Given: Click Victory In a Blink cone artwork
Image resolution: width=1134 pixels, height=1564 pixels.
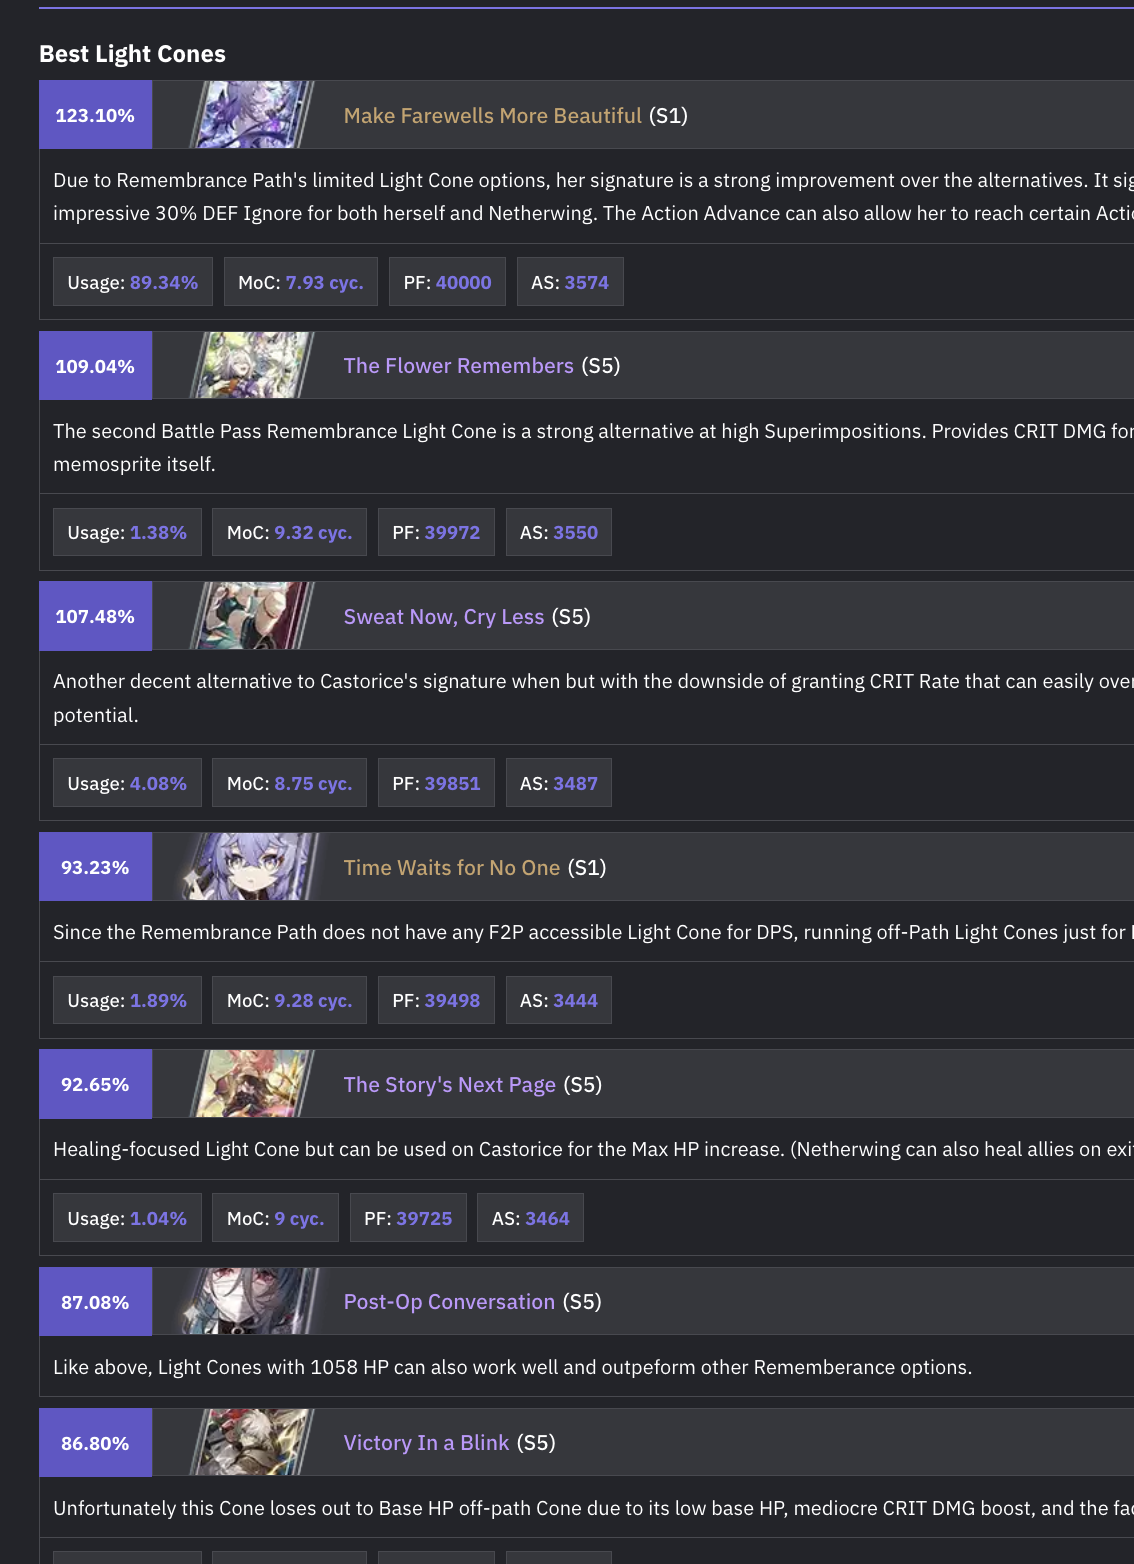Looking at the screenshot, I should pyautogui.click(x=252, y=1442).
